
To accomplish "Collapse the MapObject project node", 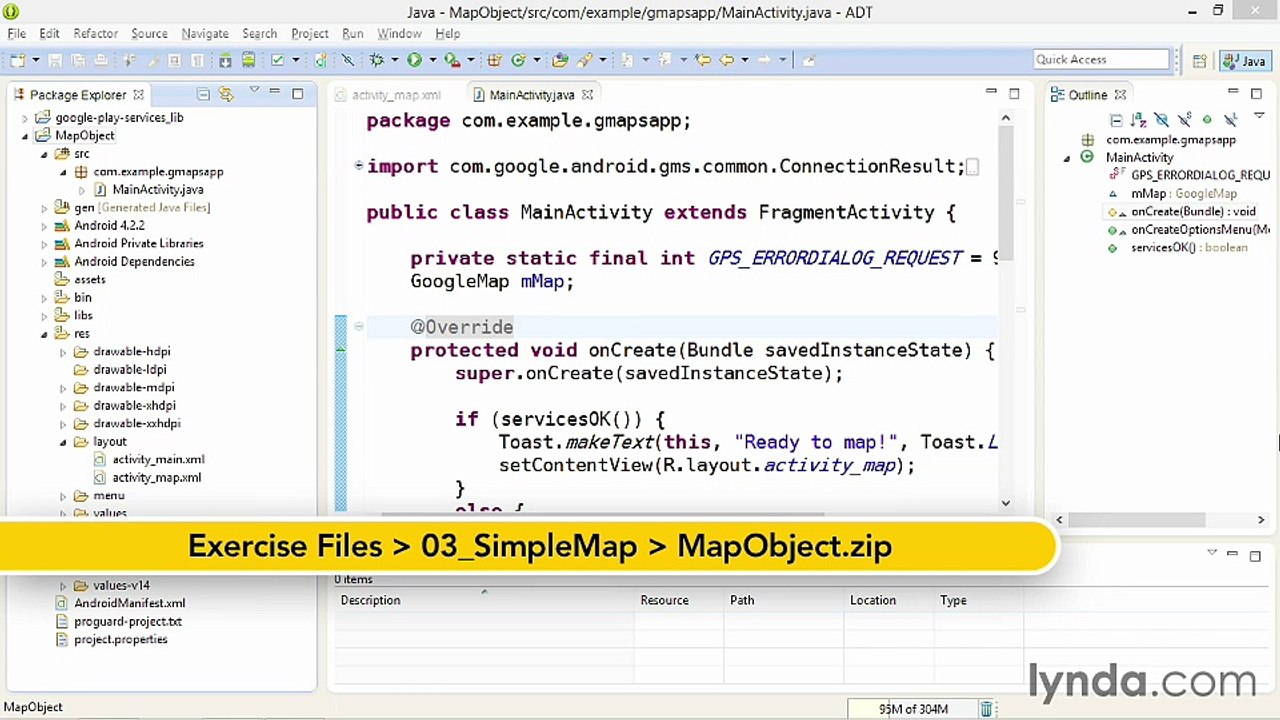I will [25, 136].
